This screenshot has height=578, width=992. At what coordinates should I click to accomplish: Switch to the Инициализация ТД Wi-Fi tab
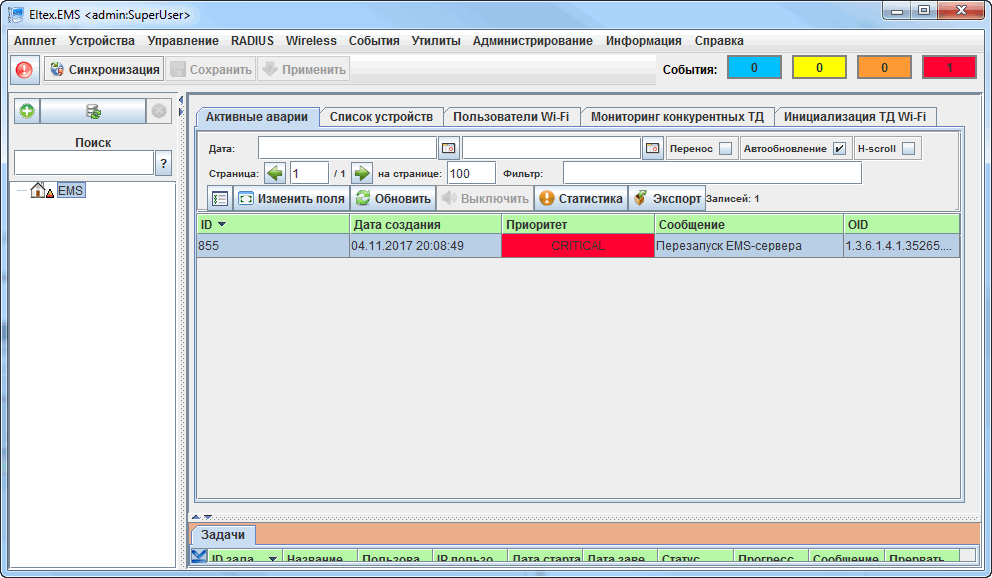tap(855, 117)
